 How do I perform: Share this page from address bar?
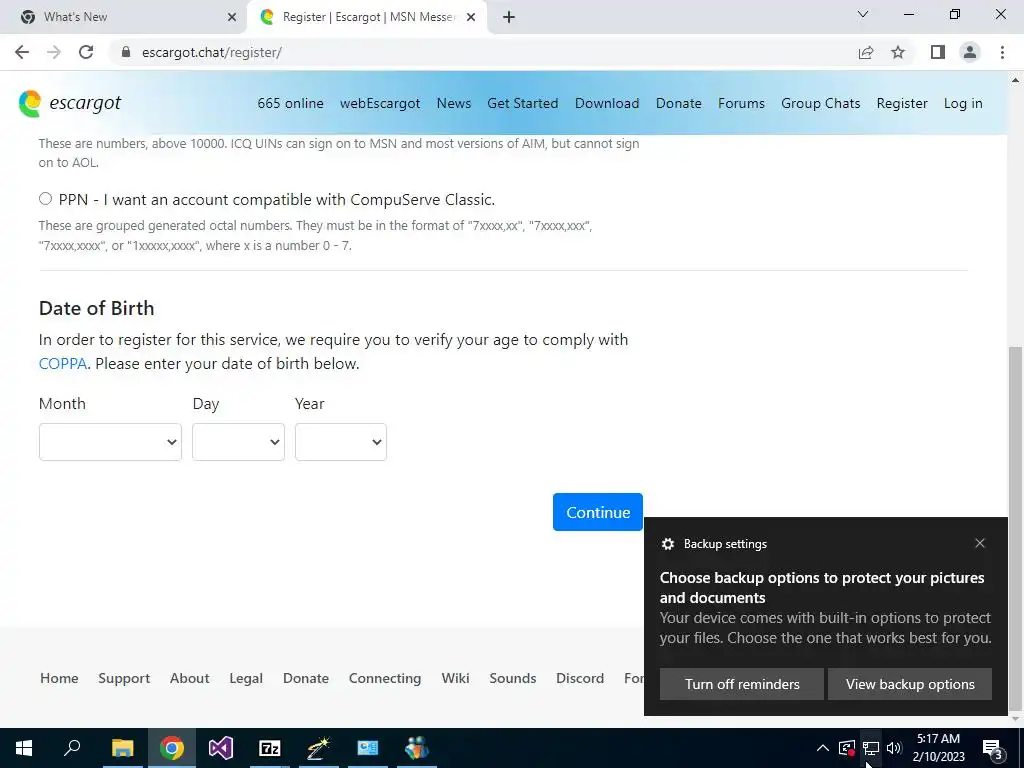[866, 52]
